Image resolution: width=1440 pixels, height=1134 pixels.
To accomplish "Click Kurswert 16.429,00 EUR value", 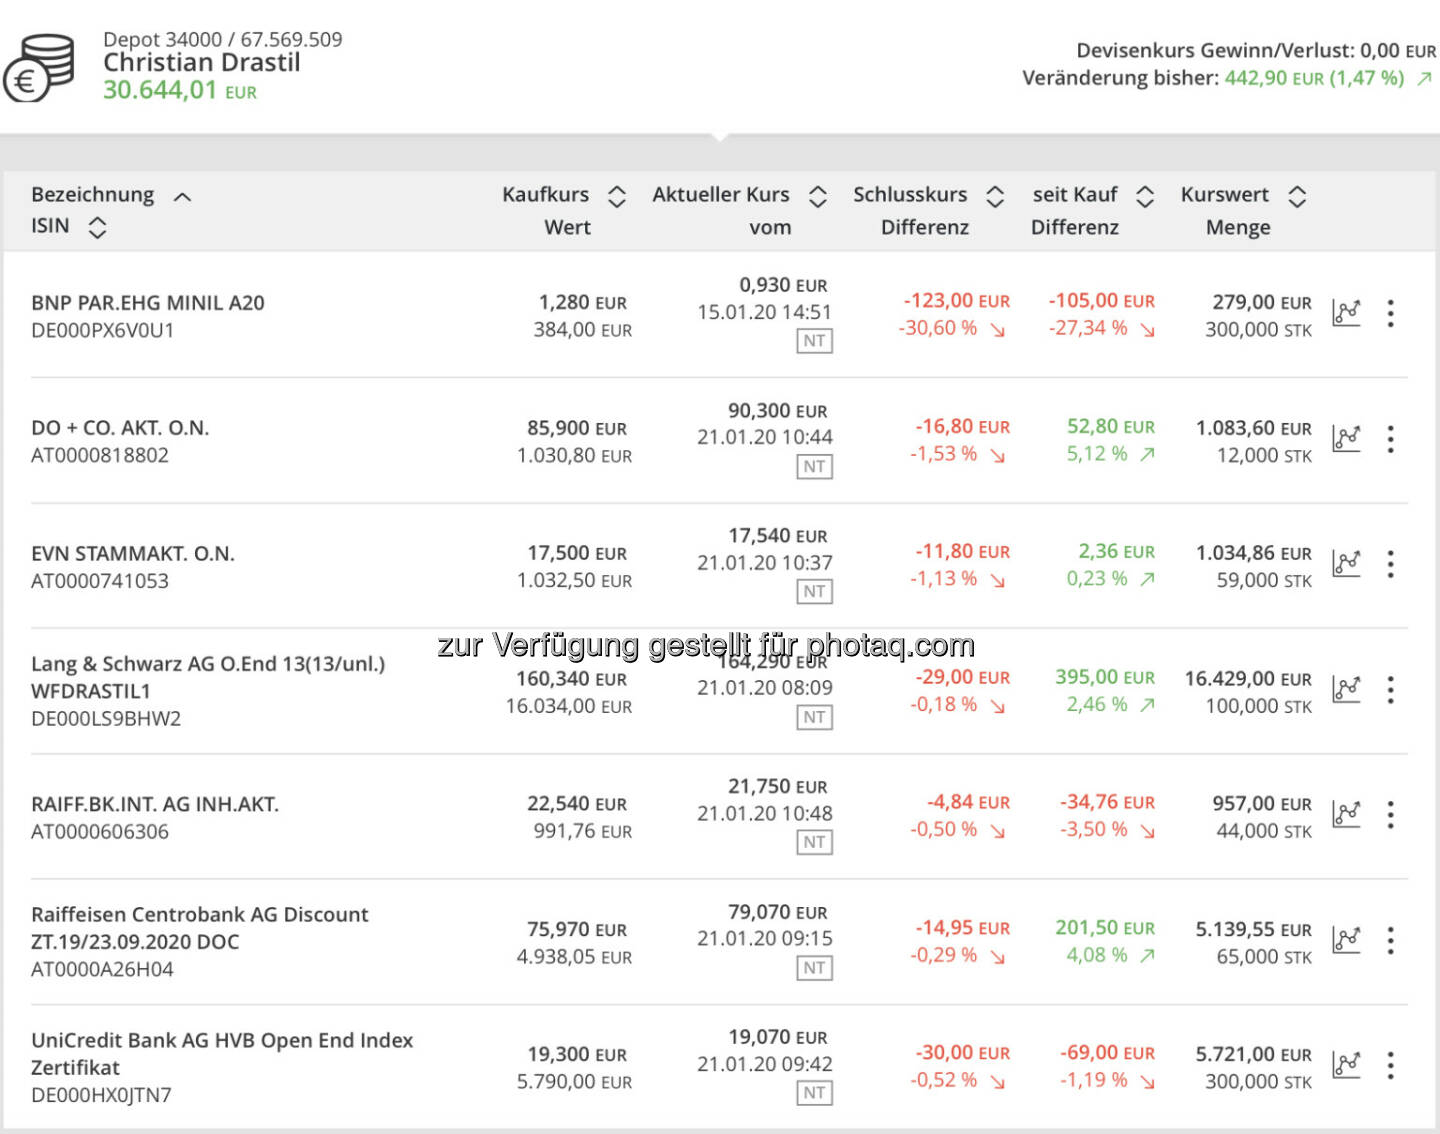I will click(1248, 679).
